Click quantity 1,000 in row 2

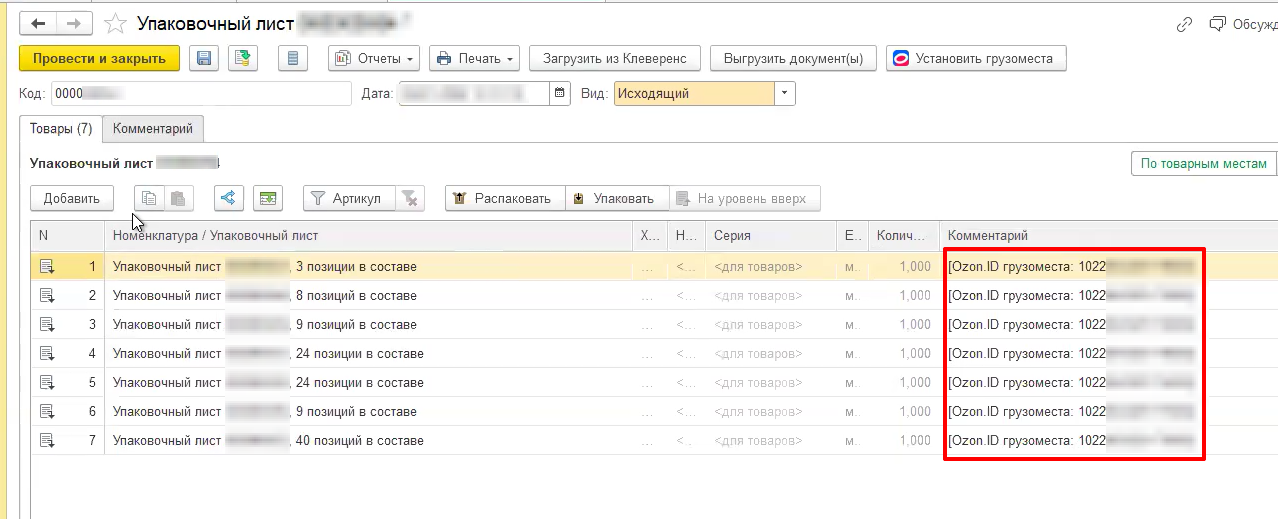coord(903,296)
